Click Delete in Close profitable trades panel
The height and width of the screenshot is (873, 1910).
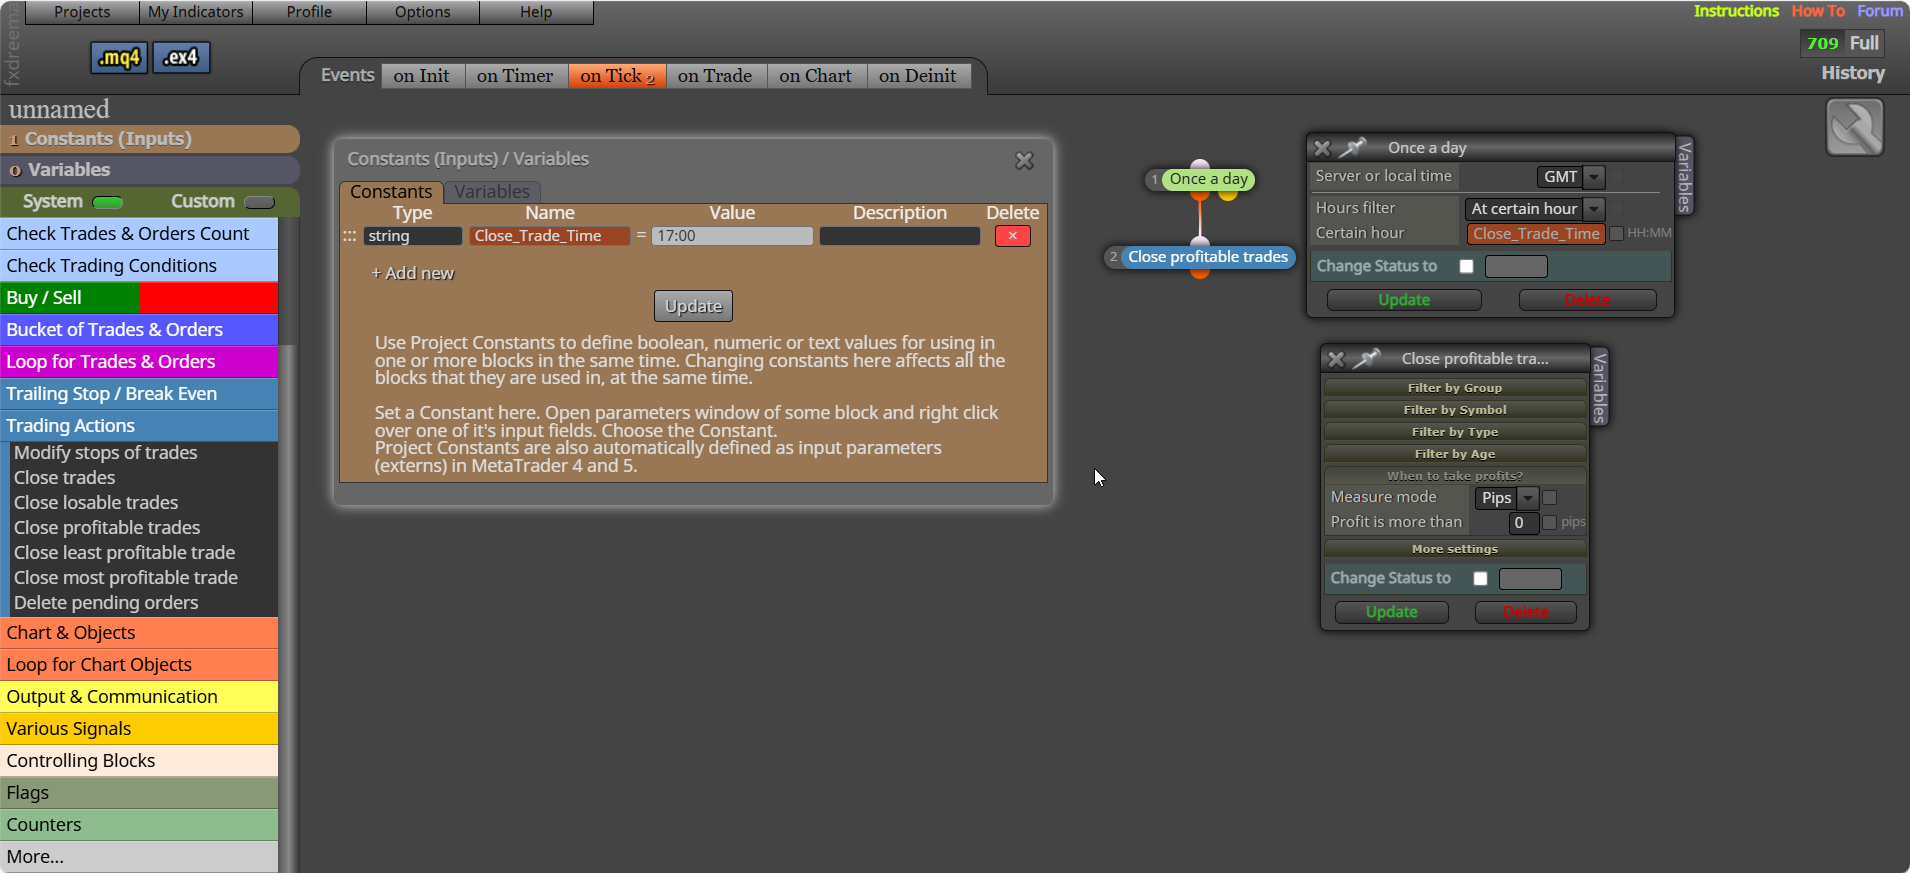point(1525,612)
